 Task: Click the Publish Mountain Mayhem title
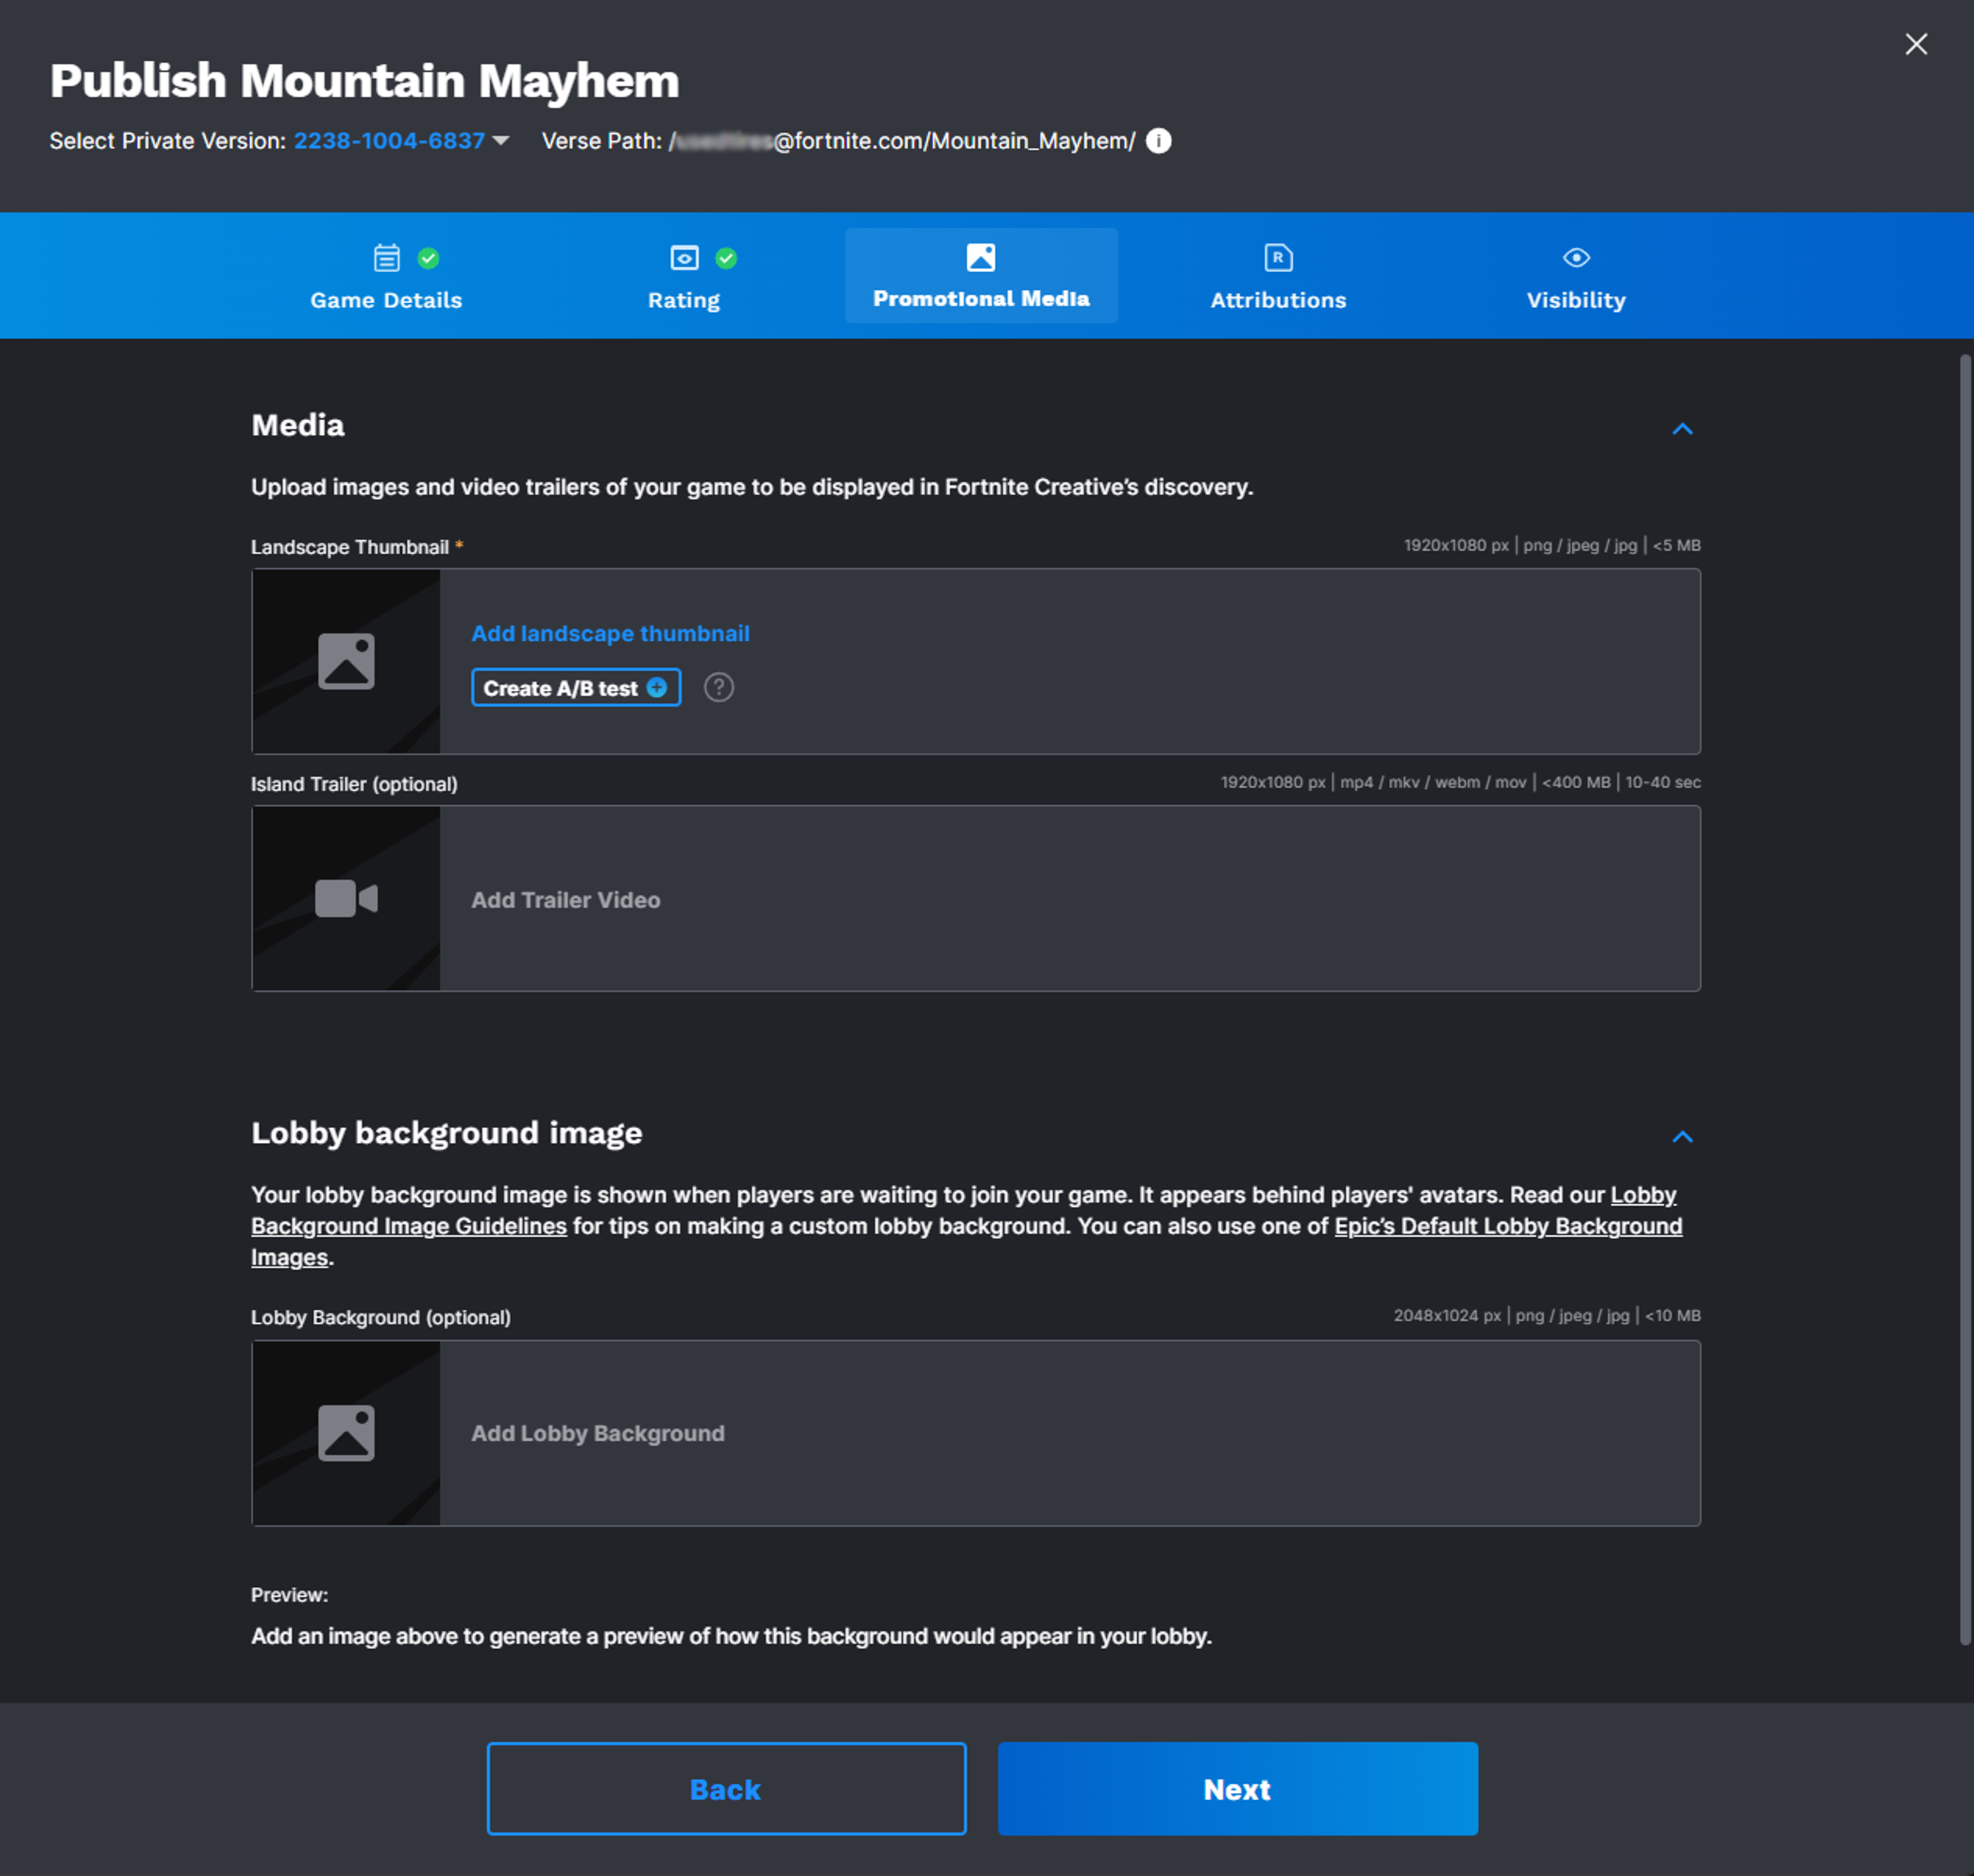coord(364,80)
